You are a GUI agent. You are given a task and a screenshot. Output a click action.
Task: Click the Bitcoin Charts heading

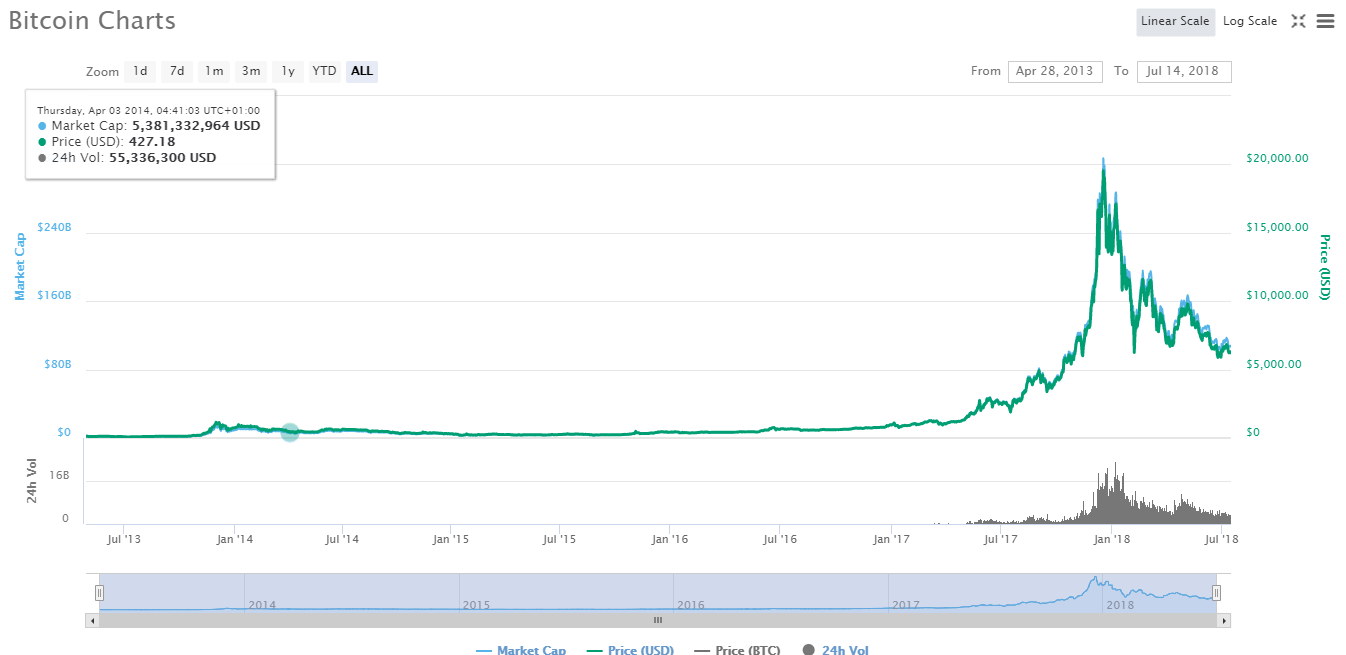(x=92, y=20)
